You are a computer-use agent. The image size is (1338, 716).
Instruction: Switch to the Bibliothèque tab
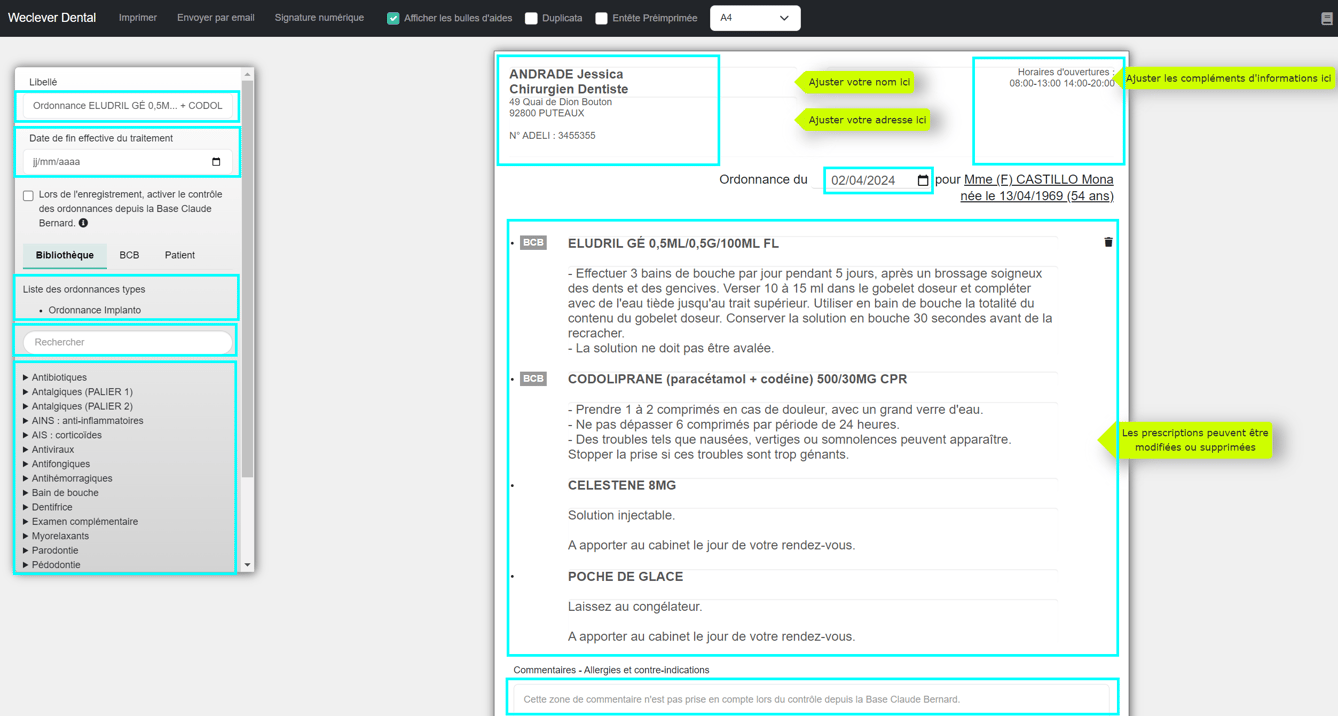(x=65, y=255)
